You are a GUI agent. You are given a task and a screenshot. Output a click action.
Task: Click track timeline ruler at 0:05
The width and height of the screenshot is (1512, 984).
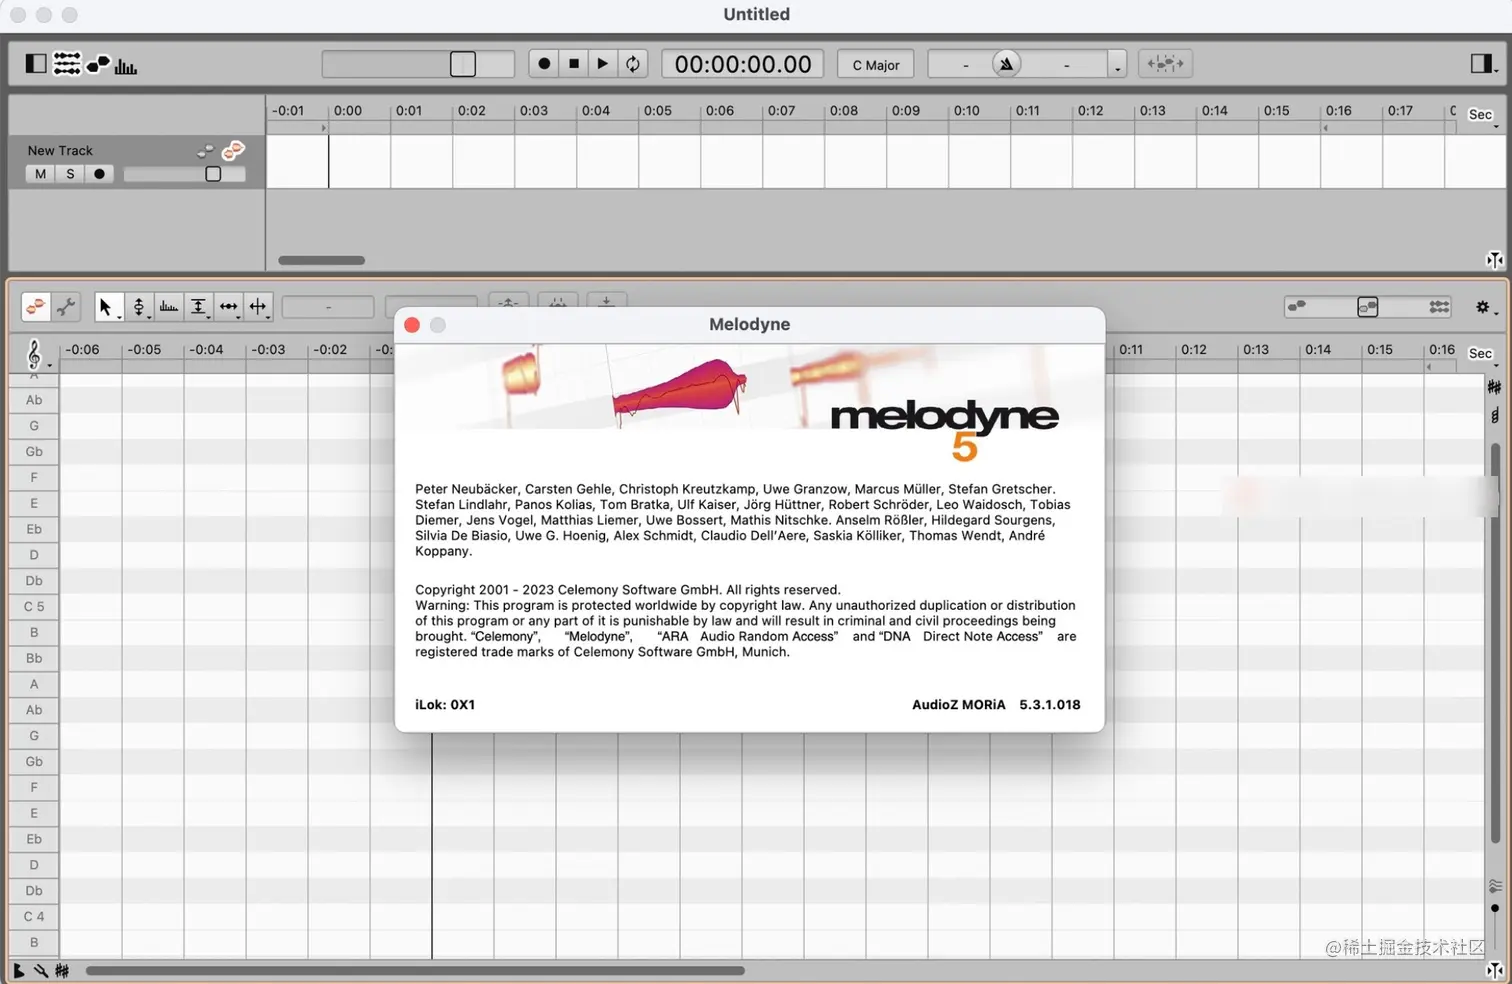click(x=657, y=111)
